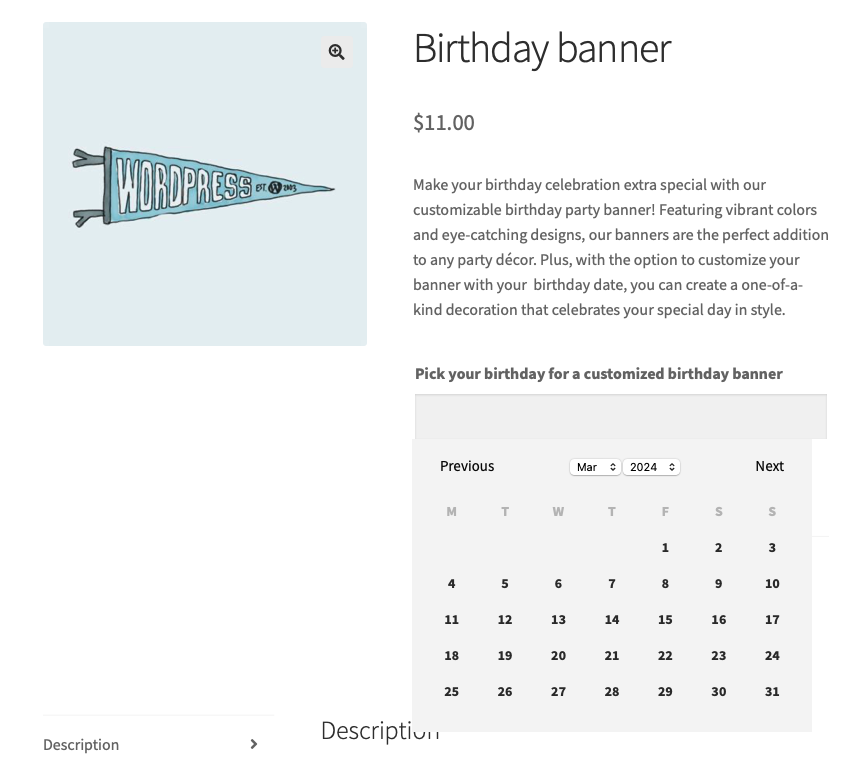Select day 9 in the calendar
This screenshot has height=761, width=868.
(x=718, y=584)
